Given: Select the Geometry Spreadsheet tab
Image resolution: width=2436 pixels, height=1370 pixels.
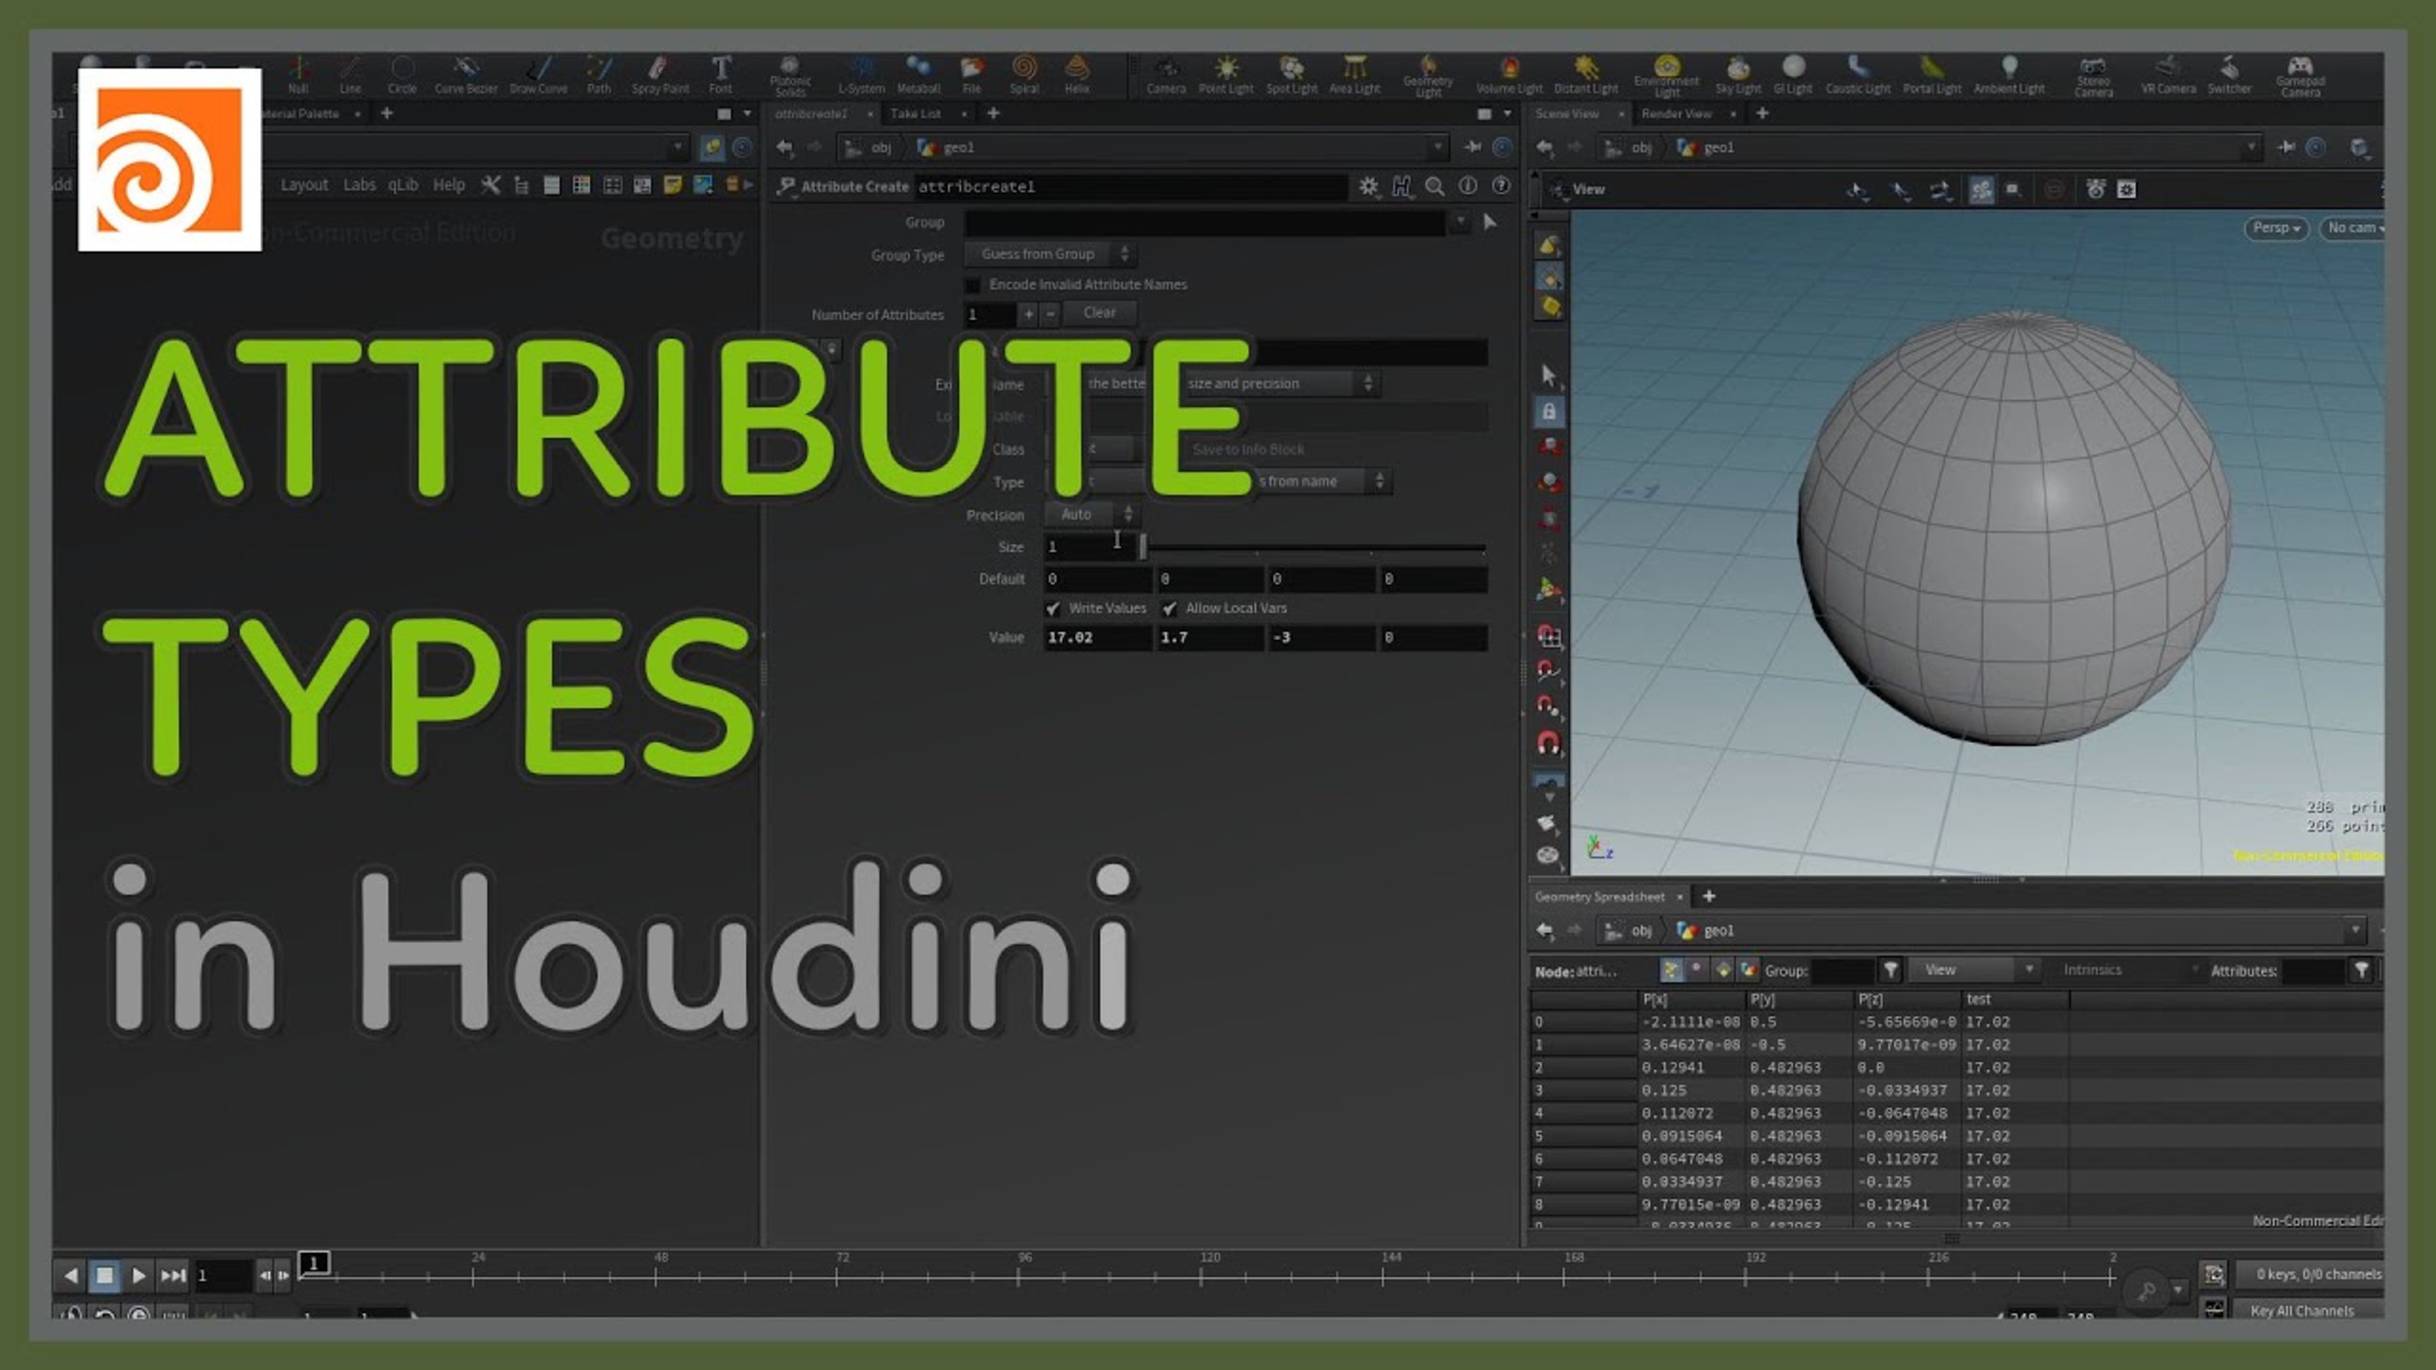Looking at the screenshot, I should pos(1601,897).
